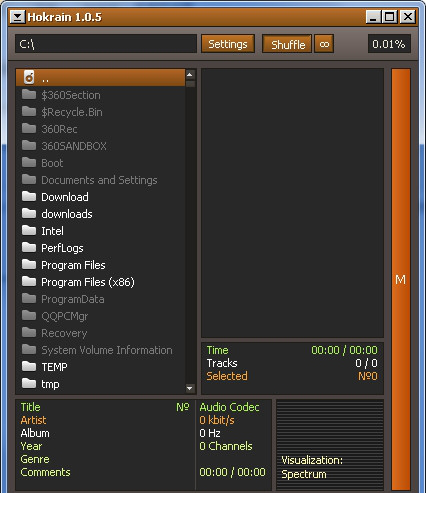Click the orange volume slider bar marked M
Image resolution: width=426 pixels, height=512 pixels.
(x=401, y=279)
